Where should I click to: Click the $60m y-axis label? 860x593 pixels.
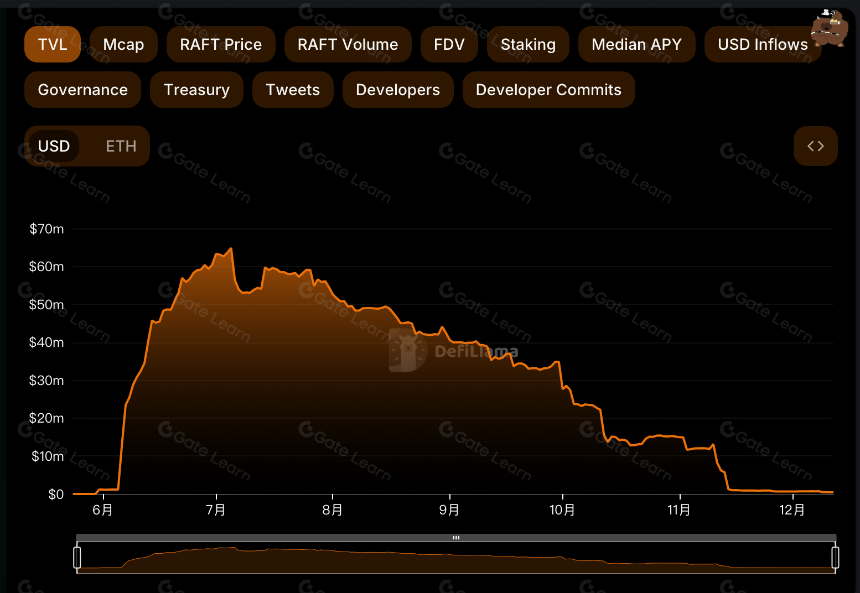click(x=47, y=267)
